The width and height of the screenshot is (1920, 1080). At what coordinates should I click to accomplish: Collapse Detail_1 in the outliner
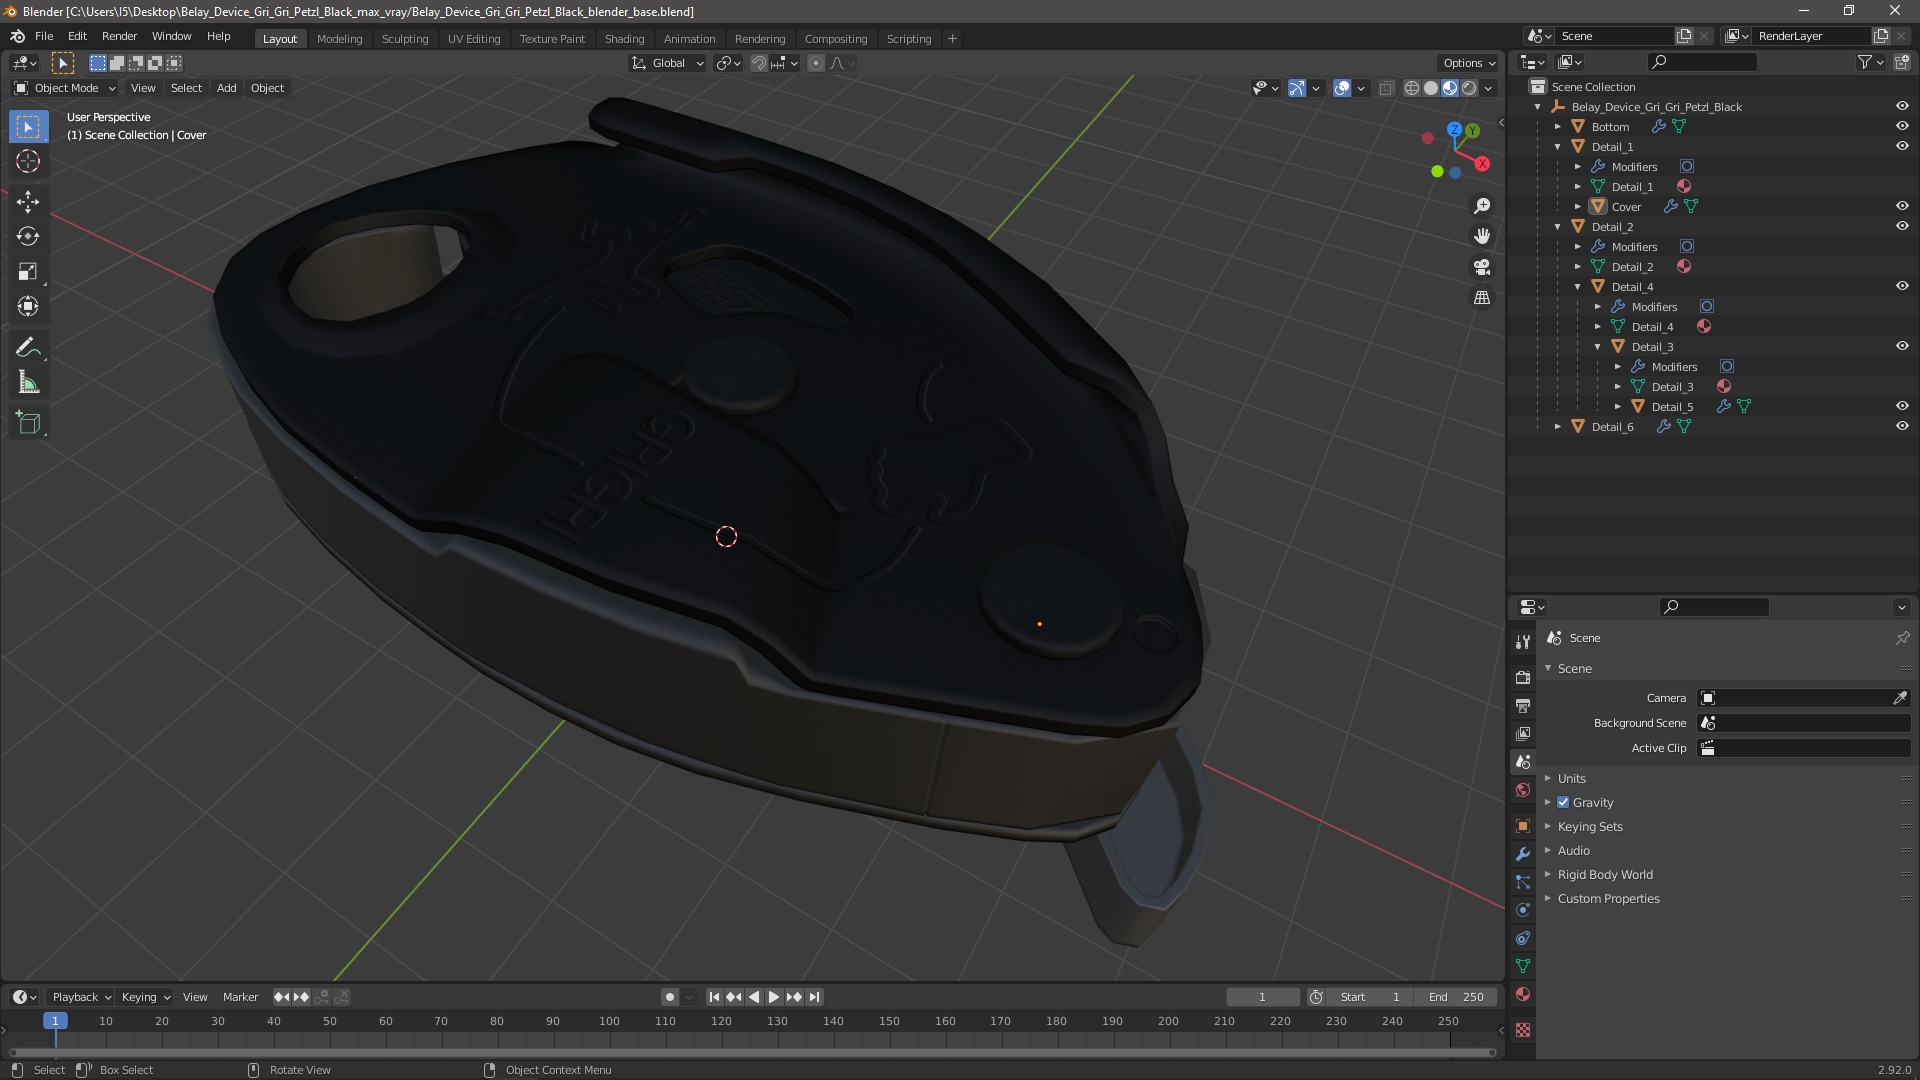pos(1558,147)
